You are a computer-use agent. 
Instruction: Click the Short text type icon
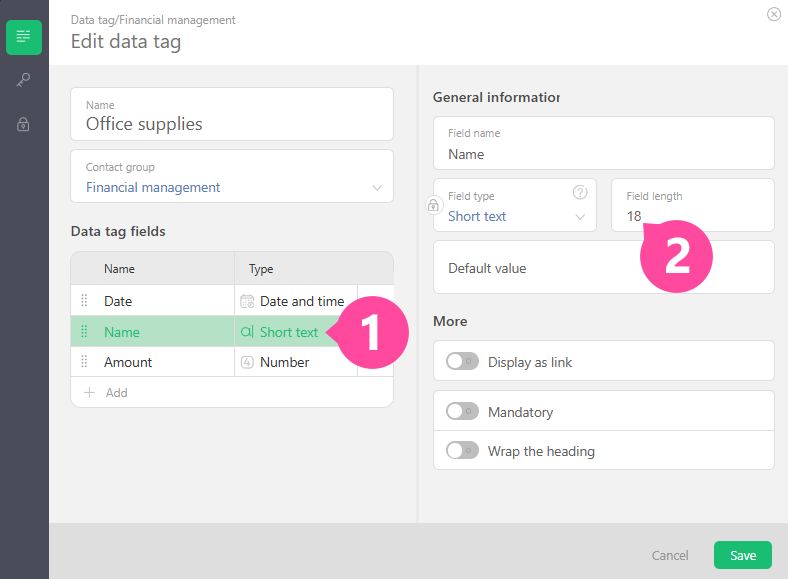[x=247, y=332]
